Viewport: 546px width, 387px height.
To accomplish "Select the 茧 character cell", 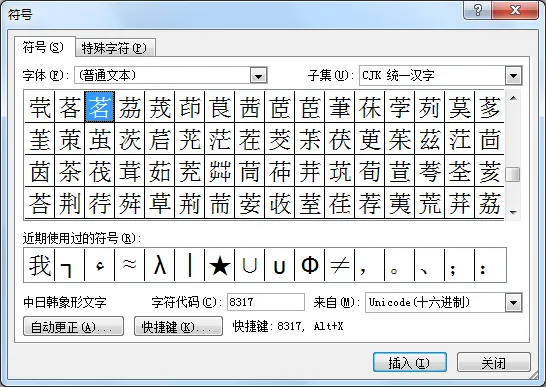I will [x=100, y=139].
